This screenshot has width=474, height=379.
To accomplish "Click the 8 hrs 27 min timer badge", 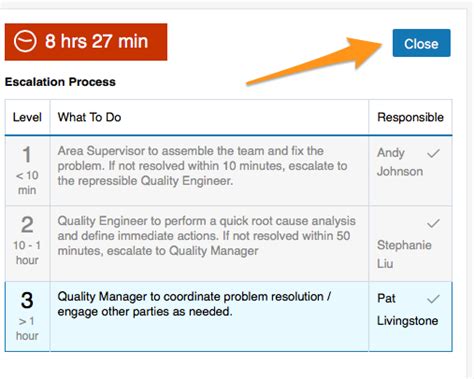I will [x=86, y=42].
